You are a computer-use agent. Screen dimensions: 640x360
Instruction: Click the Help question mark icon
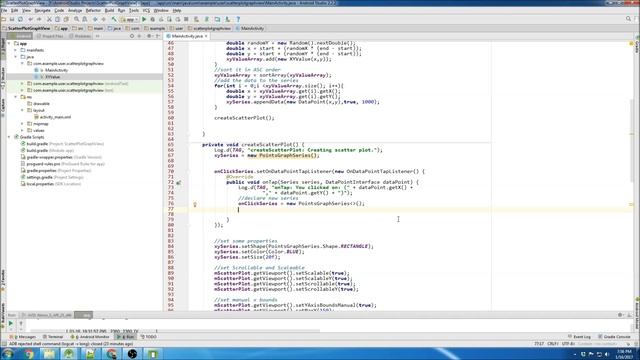pyautogui.click(x=238, y=19)
